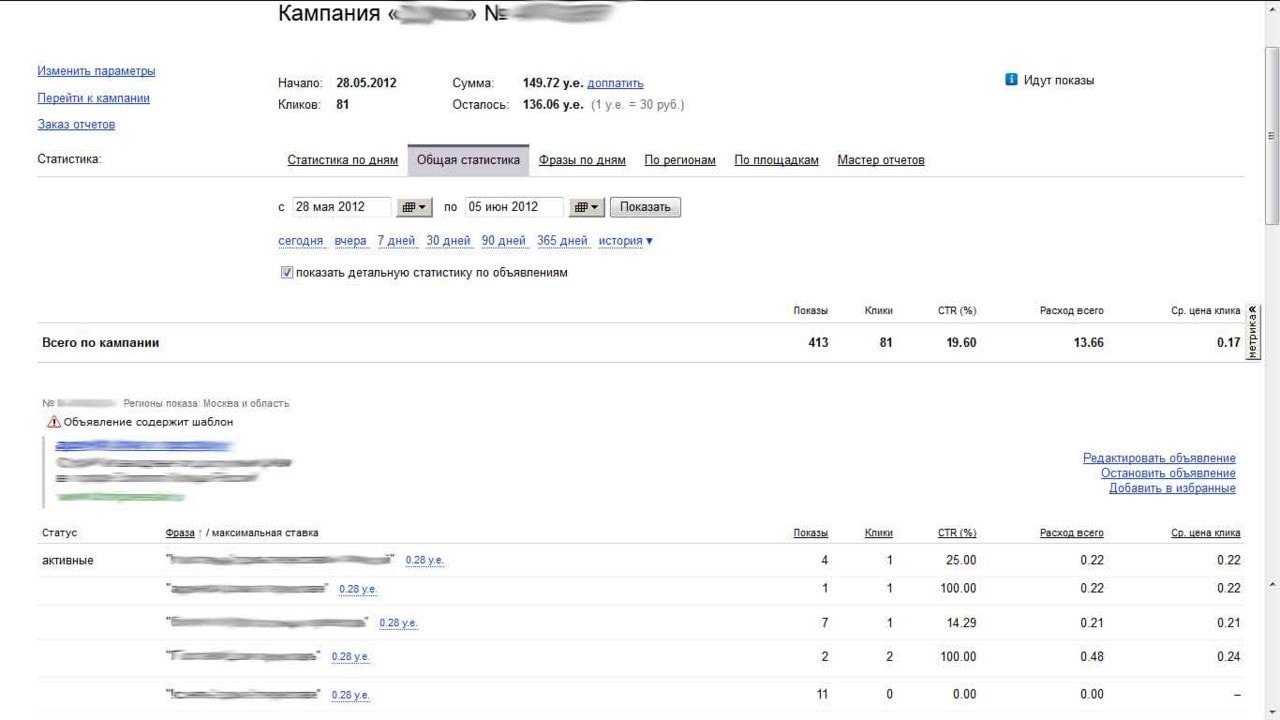The image size is (1280, 720).
Task: Open the end date calendar picker
Action: pyautogui.click(x=587, y=207)
